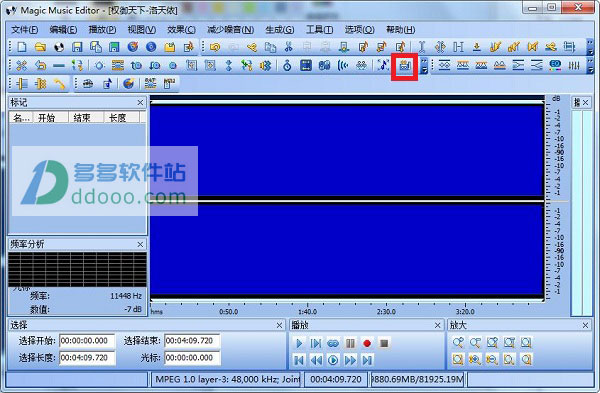Start playback with the Play button

299,343
